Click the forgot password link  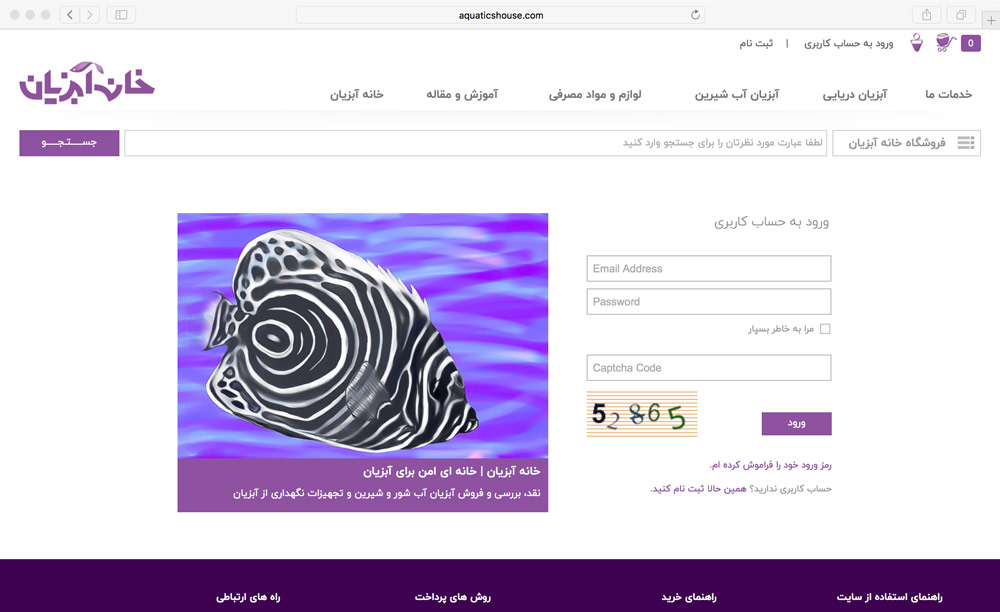point(771,465)
